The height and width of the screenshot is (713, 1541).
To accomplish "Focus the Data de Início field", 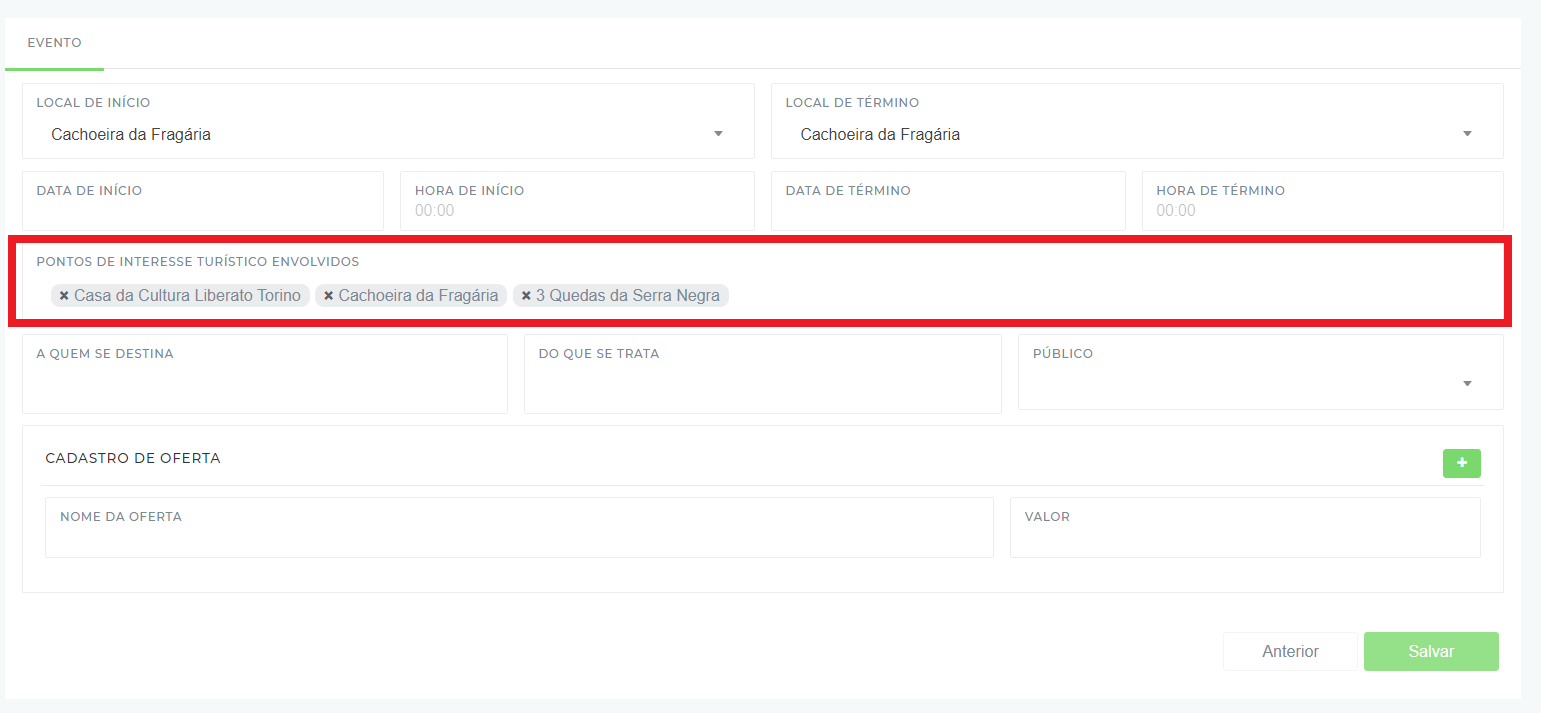I will (x=203, y=201).
